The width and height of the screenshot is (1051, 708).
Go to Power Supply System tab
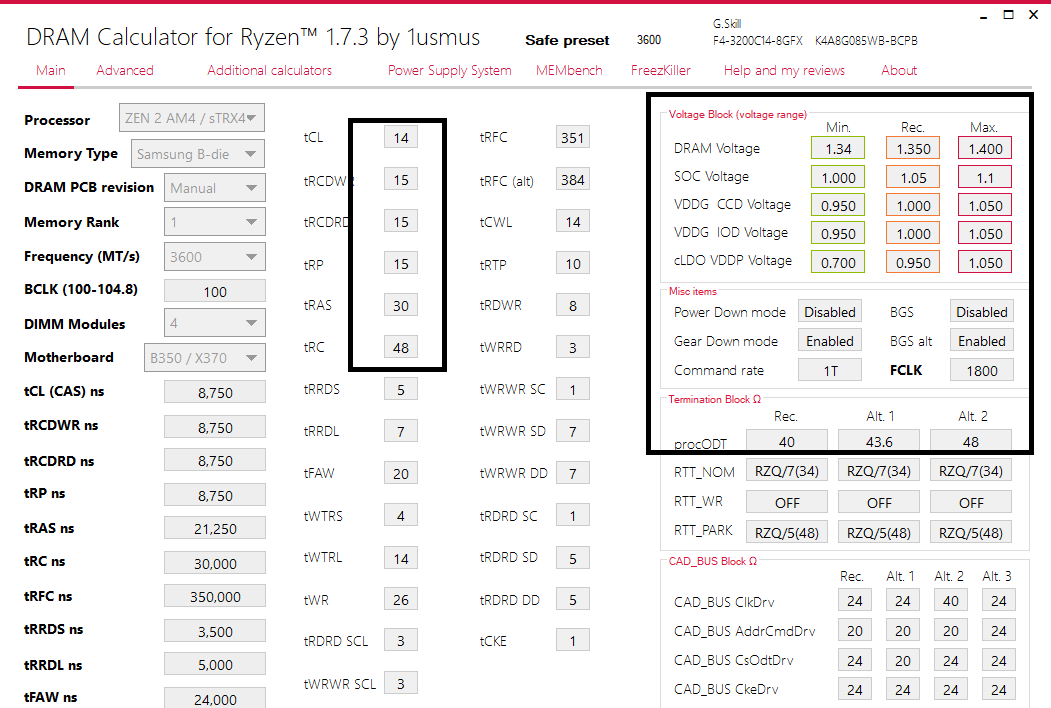[450, 70]
